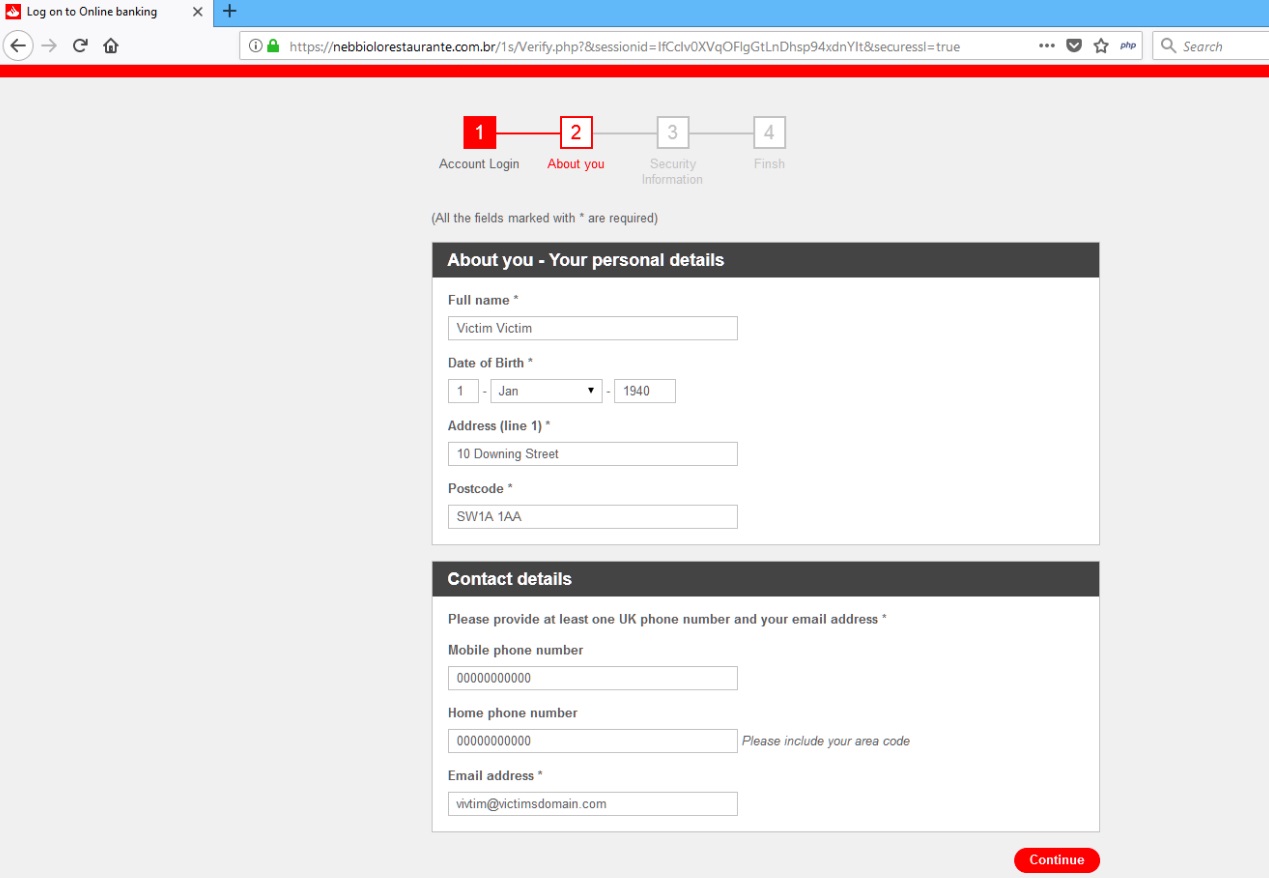Image resolution: width=1269 pixels, height=878 pixels.
Task: Click the browser Back arrow button
Action: [x=19, y=46]
